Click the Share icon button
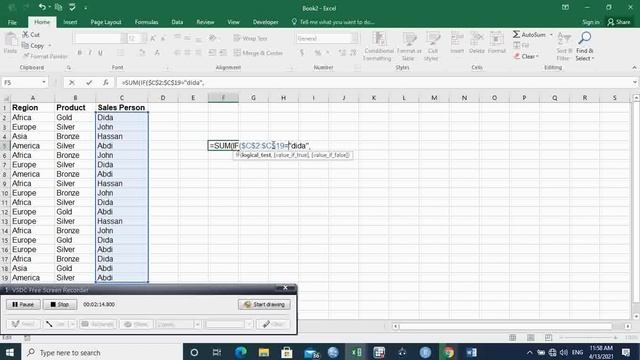This screenshot has height=360, width=640. (618, 22)
